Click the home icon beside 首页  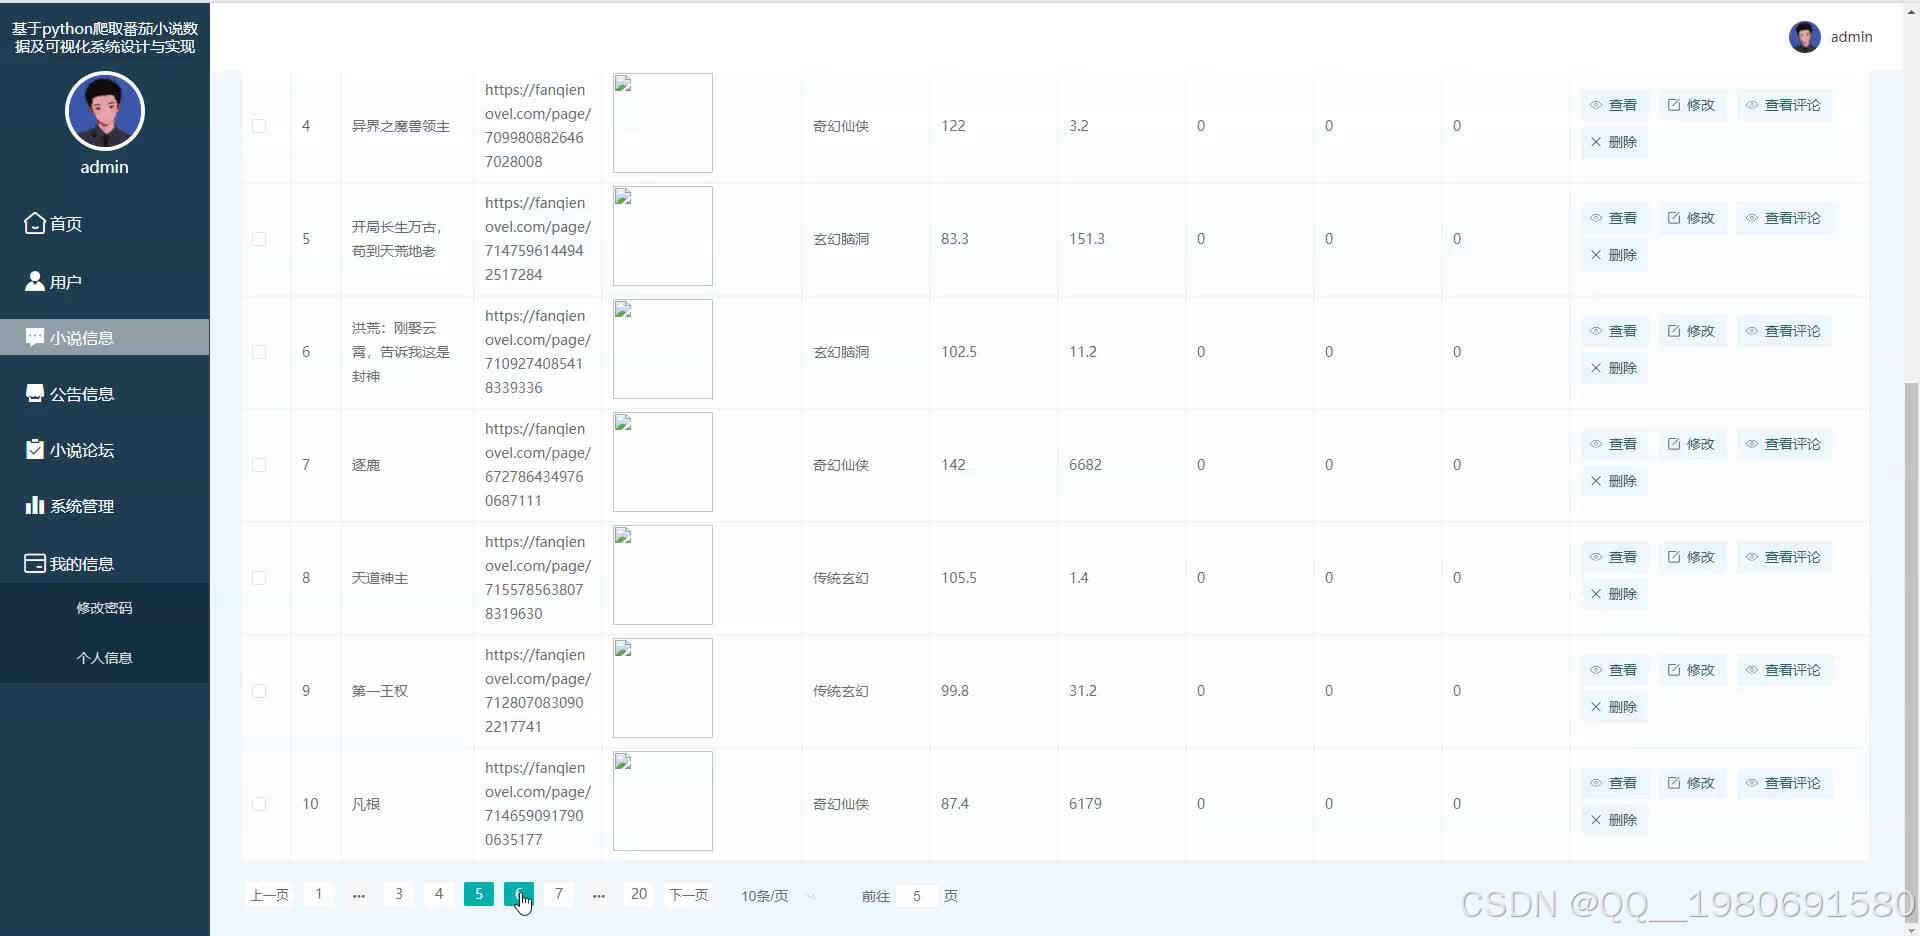tap(35, 222)
